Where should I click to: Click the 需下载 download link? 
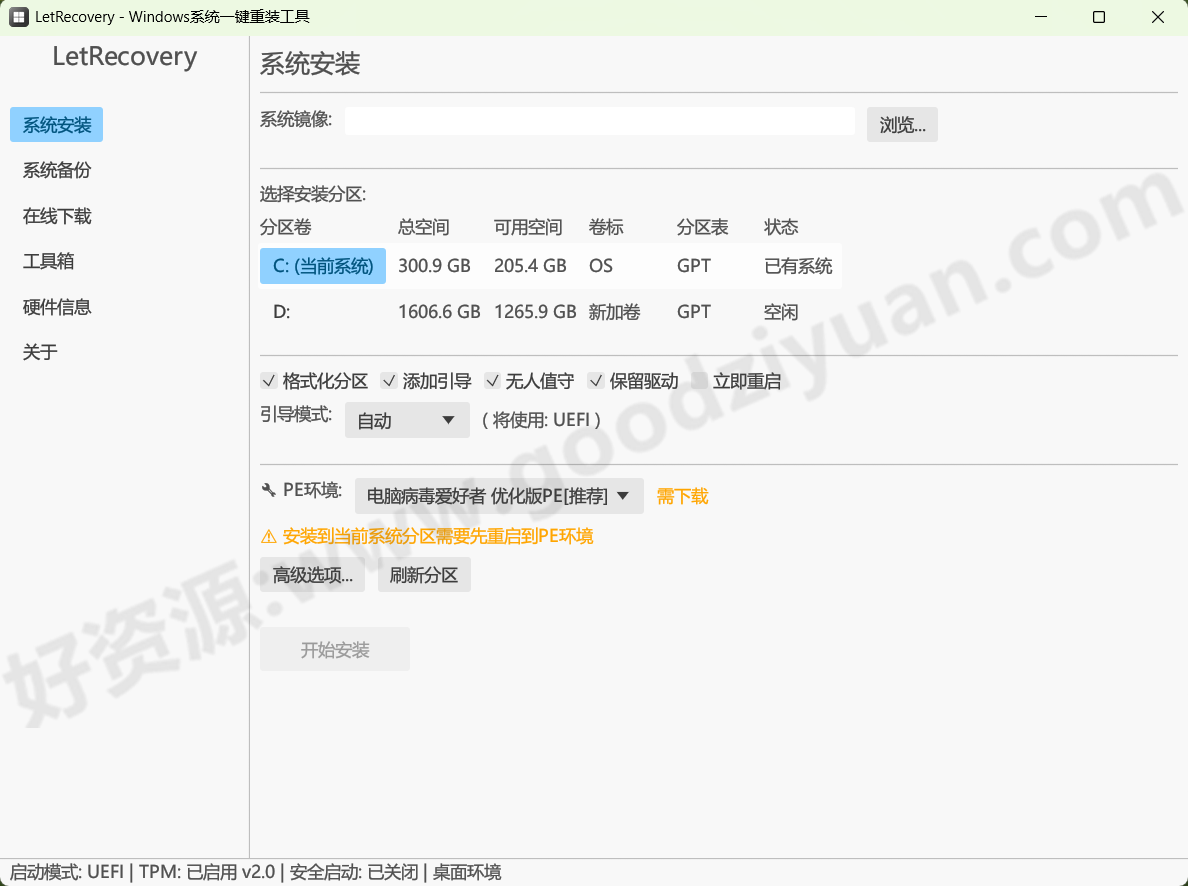pyautogui.click(x=681, y=495)
